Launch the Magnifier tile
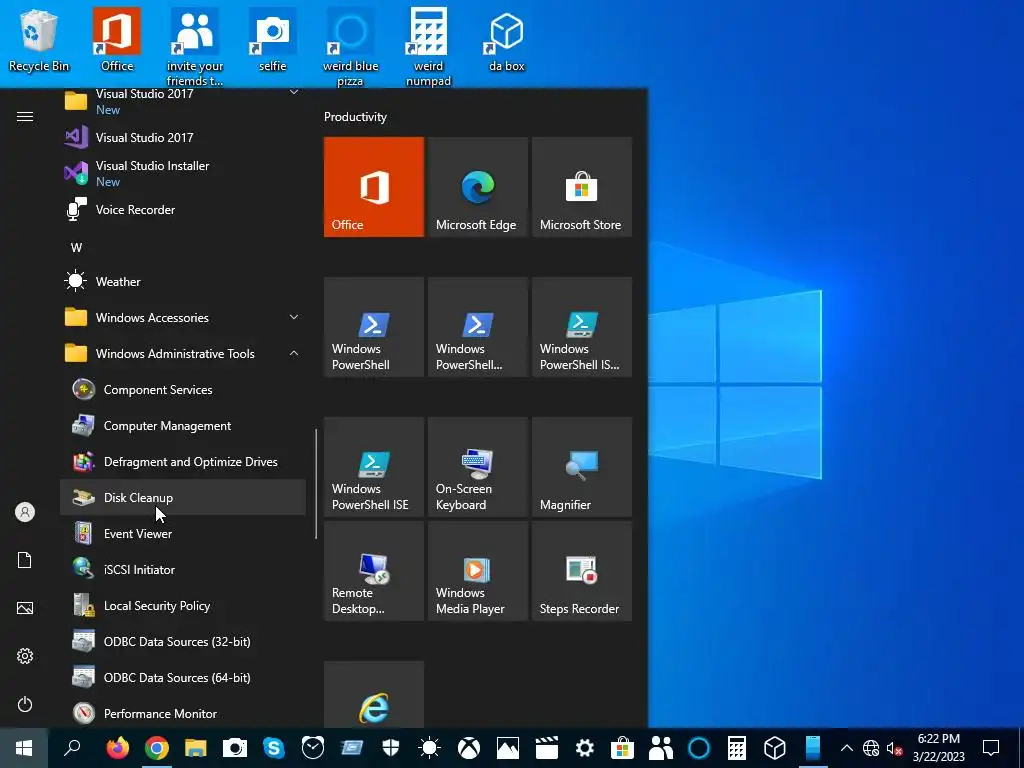 pyautogui.click(x=582, y=466)
